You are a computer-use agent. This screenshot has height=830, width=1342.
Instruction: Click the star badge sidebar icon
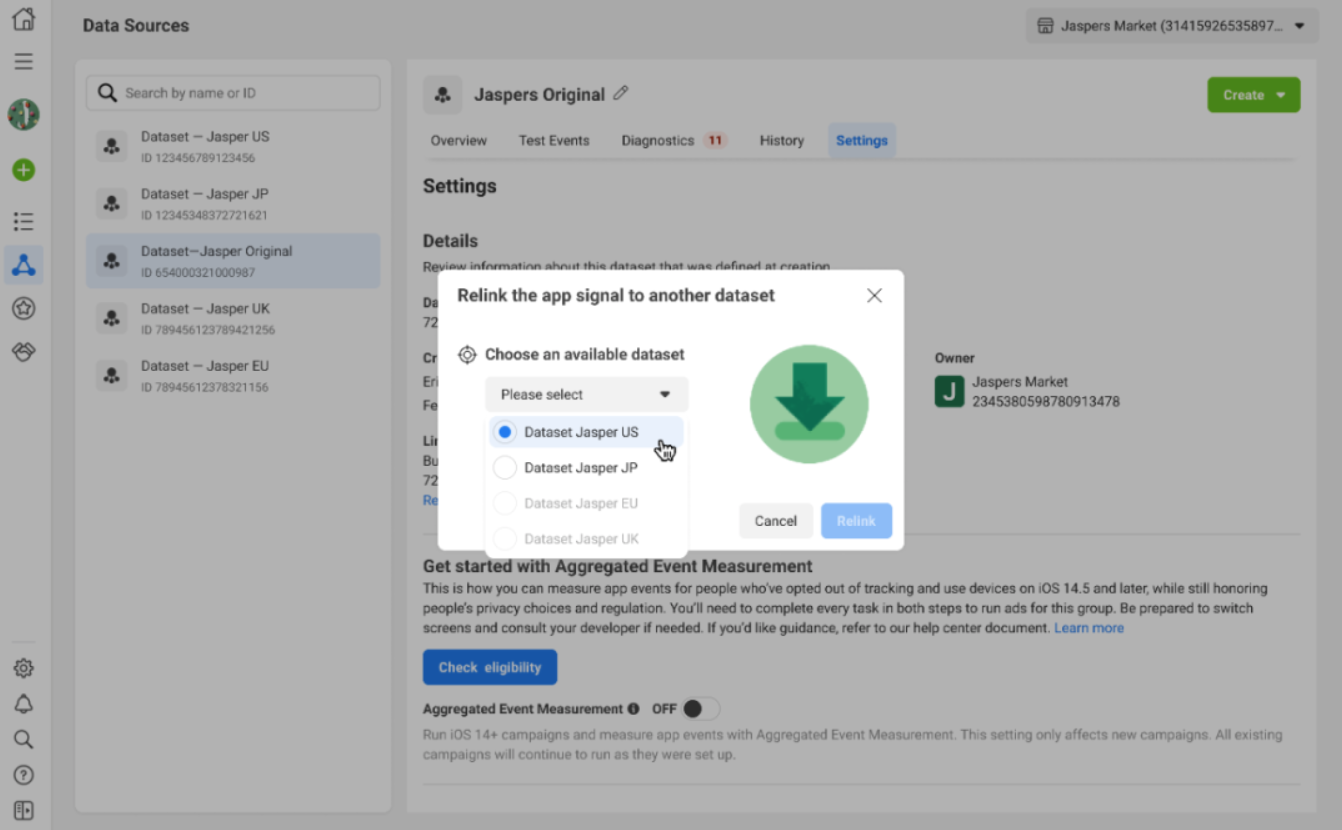(24, 309)
